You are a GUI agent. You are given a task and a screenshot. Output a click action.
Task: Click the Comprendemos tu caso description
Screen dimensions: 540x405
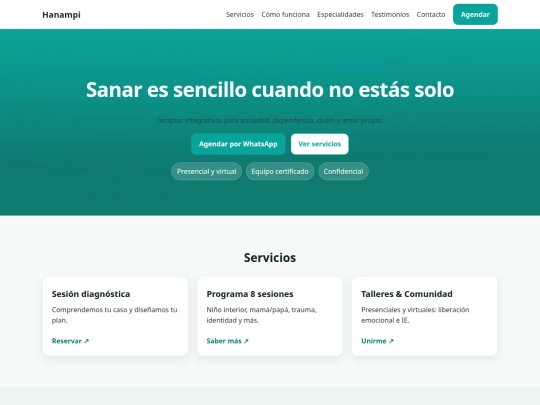click(x=114, y=315)
